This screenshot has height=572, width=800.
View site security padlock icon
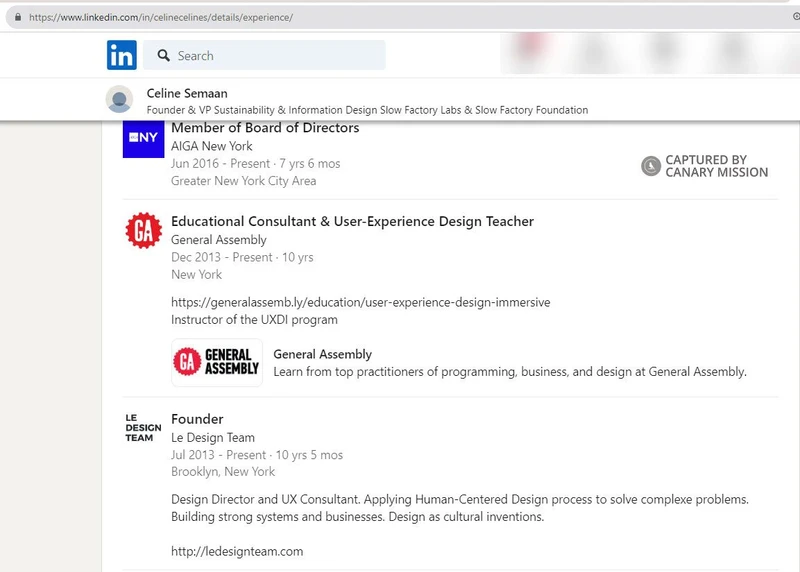pyautogui.click(x=18, y=17)
